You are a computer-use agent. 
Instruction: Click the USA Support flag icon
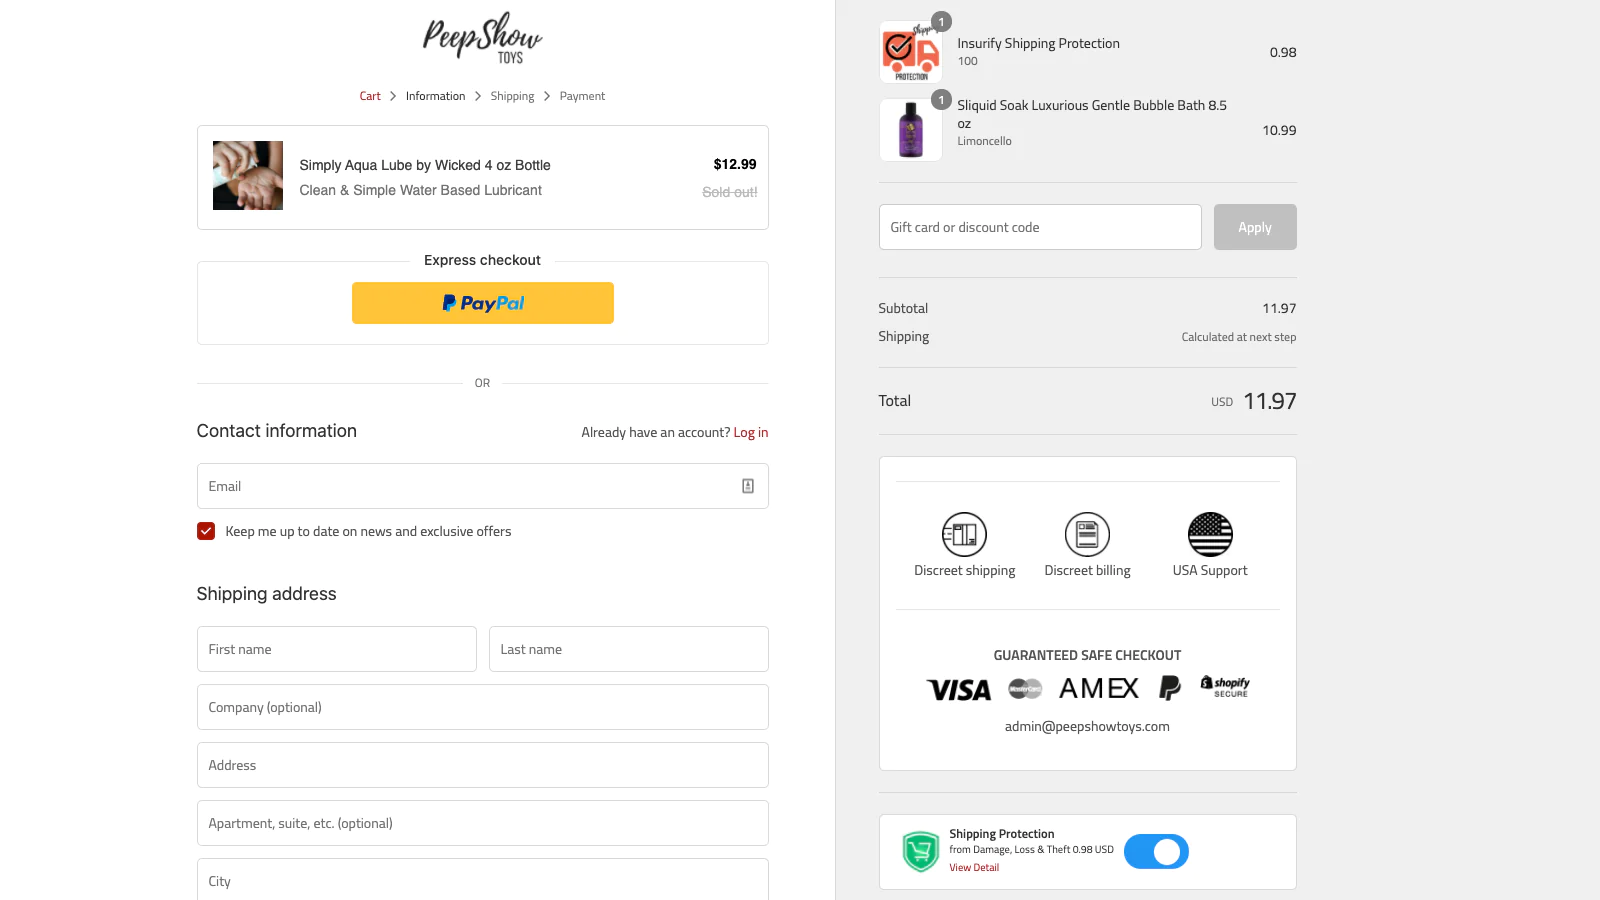pyautogui.click(x=1210, y=534)
